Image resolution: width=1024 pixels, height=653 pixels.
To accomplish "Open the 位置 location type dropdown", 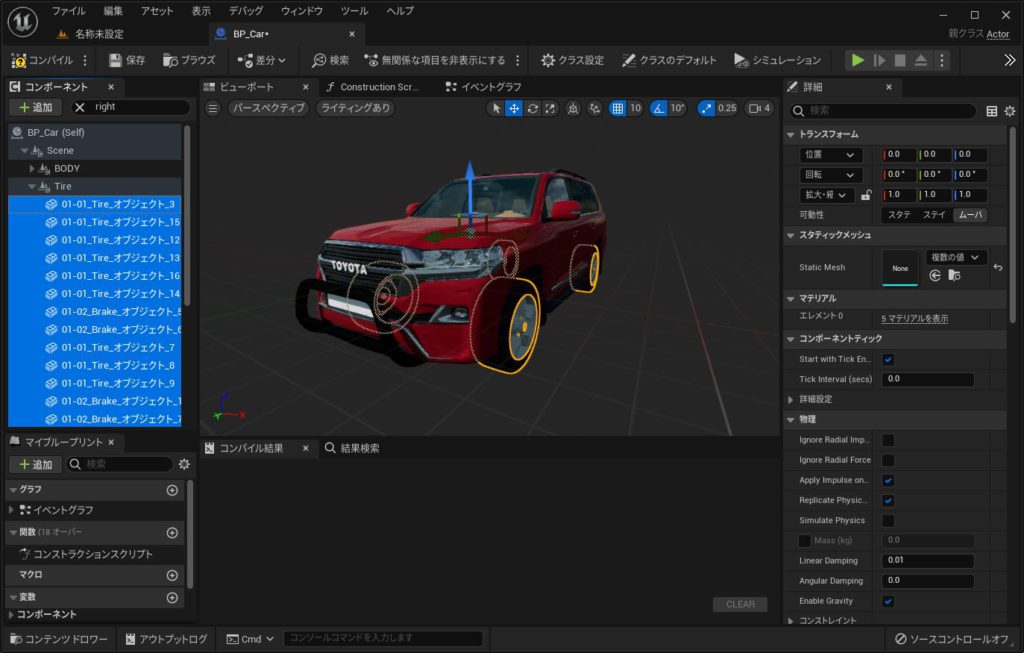I will pyautogui.click(x=831, y=155).
